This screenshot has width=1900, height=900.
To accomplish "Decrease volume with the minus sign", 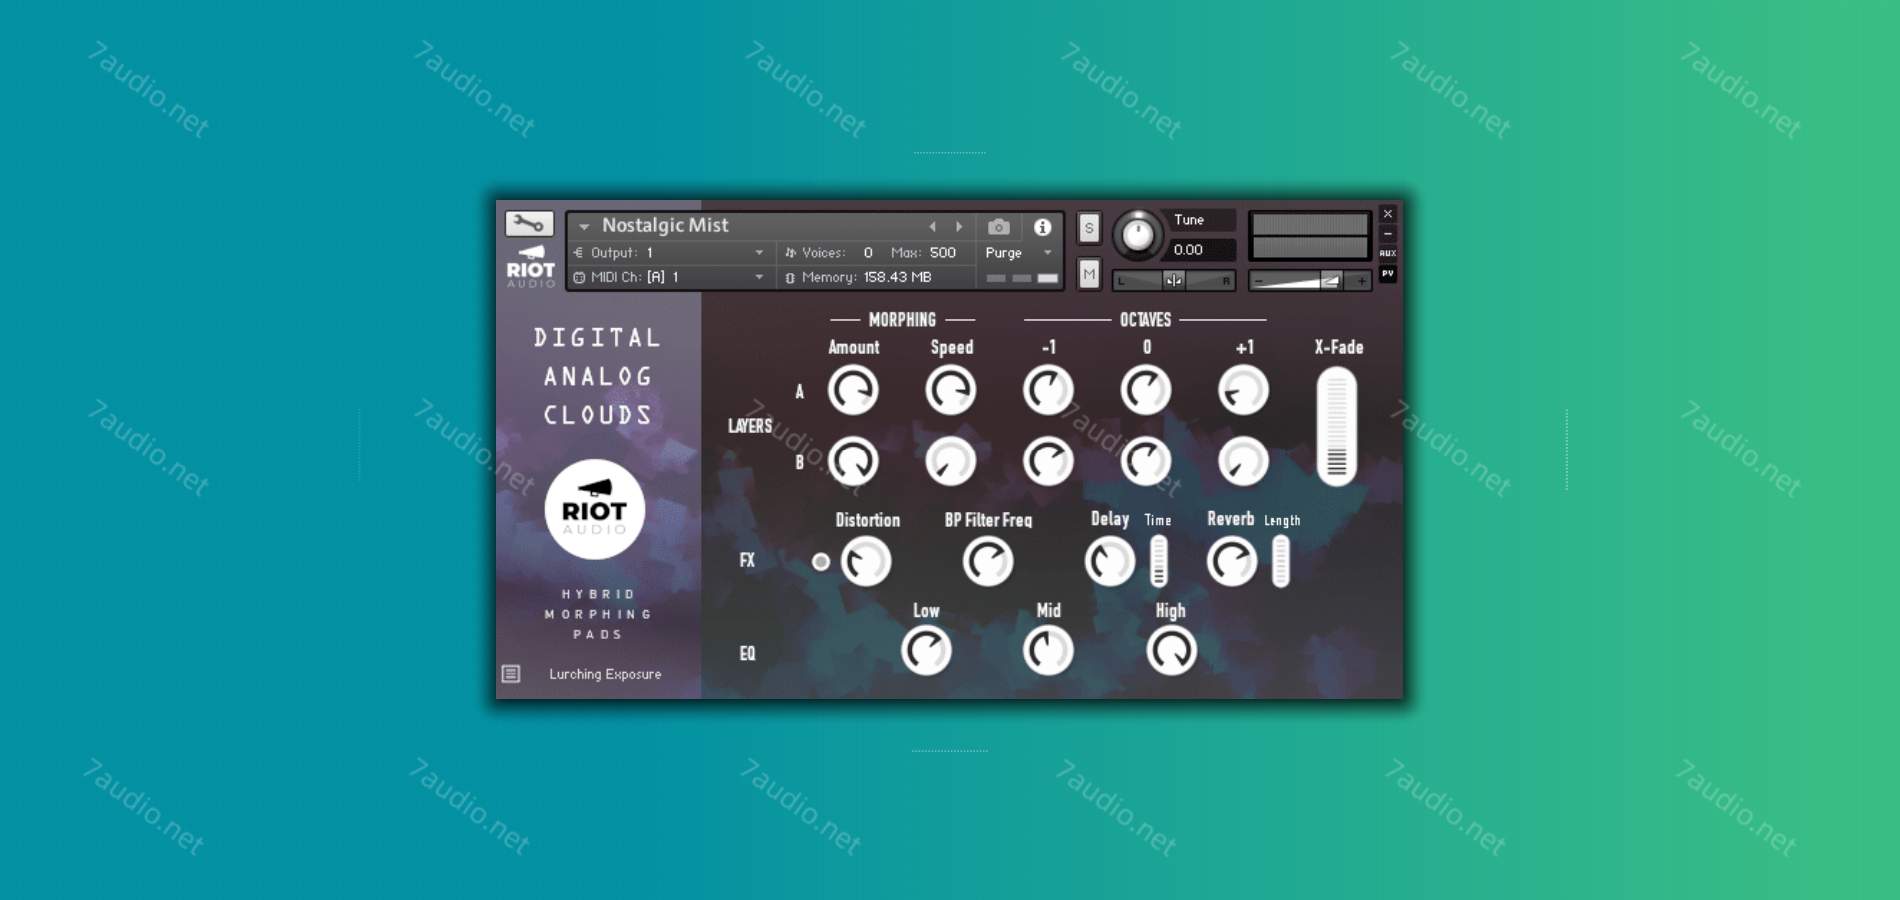I will coord(1259,281).
